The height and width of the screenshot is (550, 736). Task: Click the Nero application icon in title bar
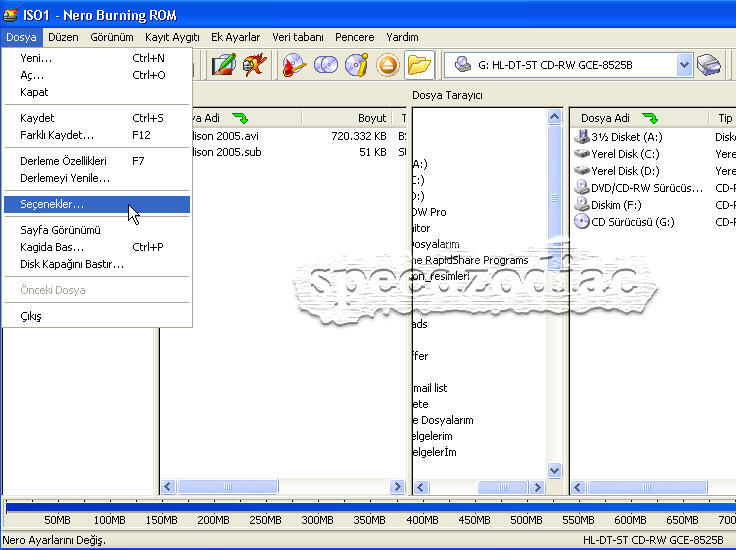point(10,15)
